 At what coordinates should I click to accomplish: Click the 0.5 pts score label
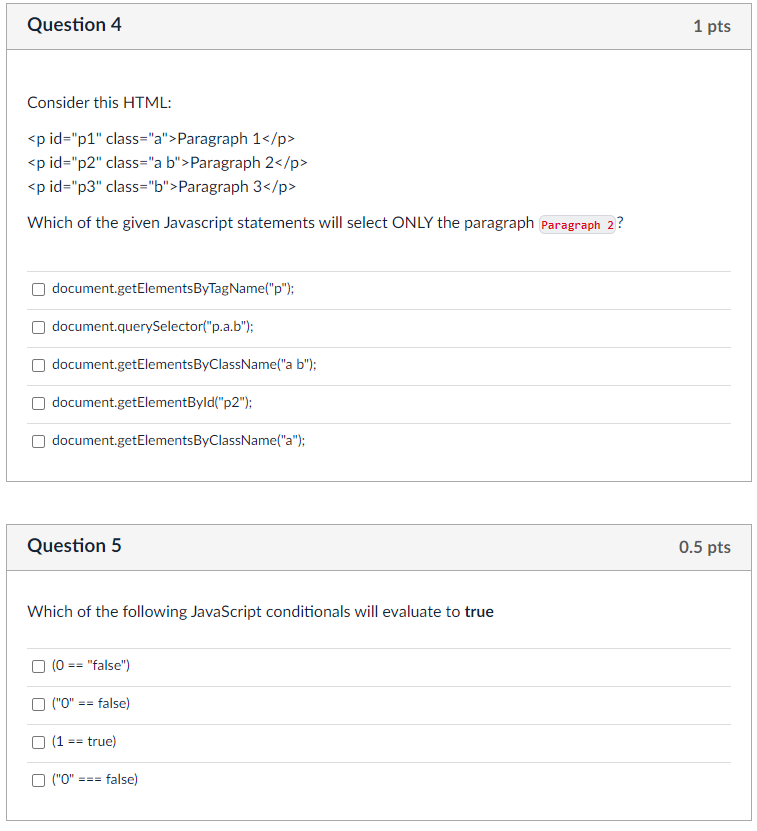click(705, 547)
